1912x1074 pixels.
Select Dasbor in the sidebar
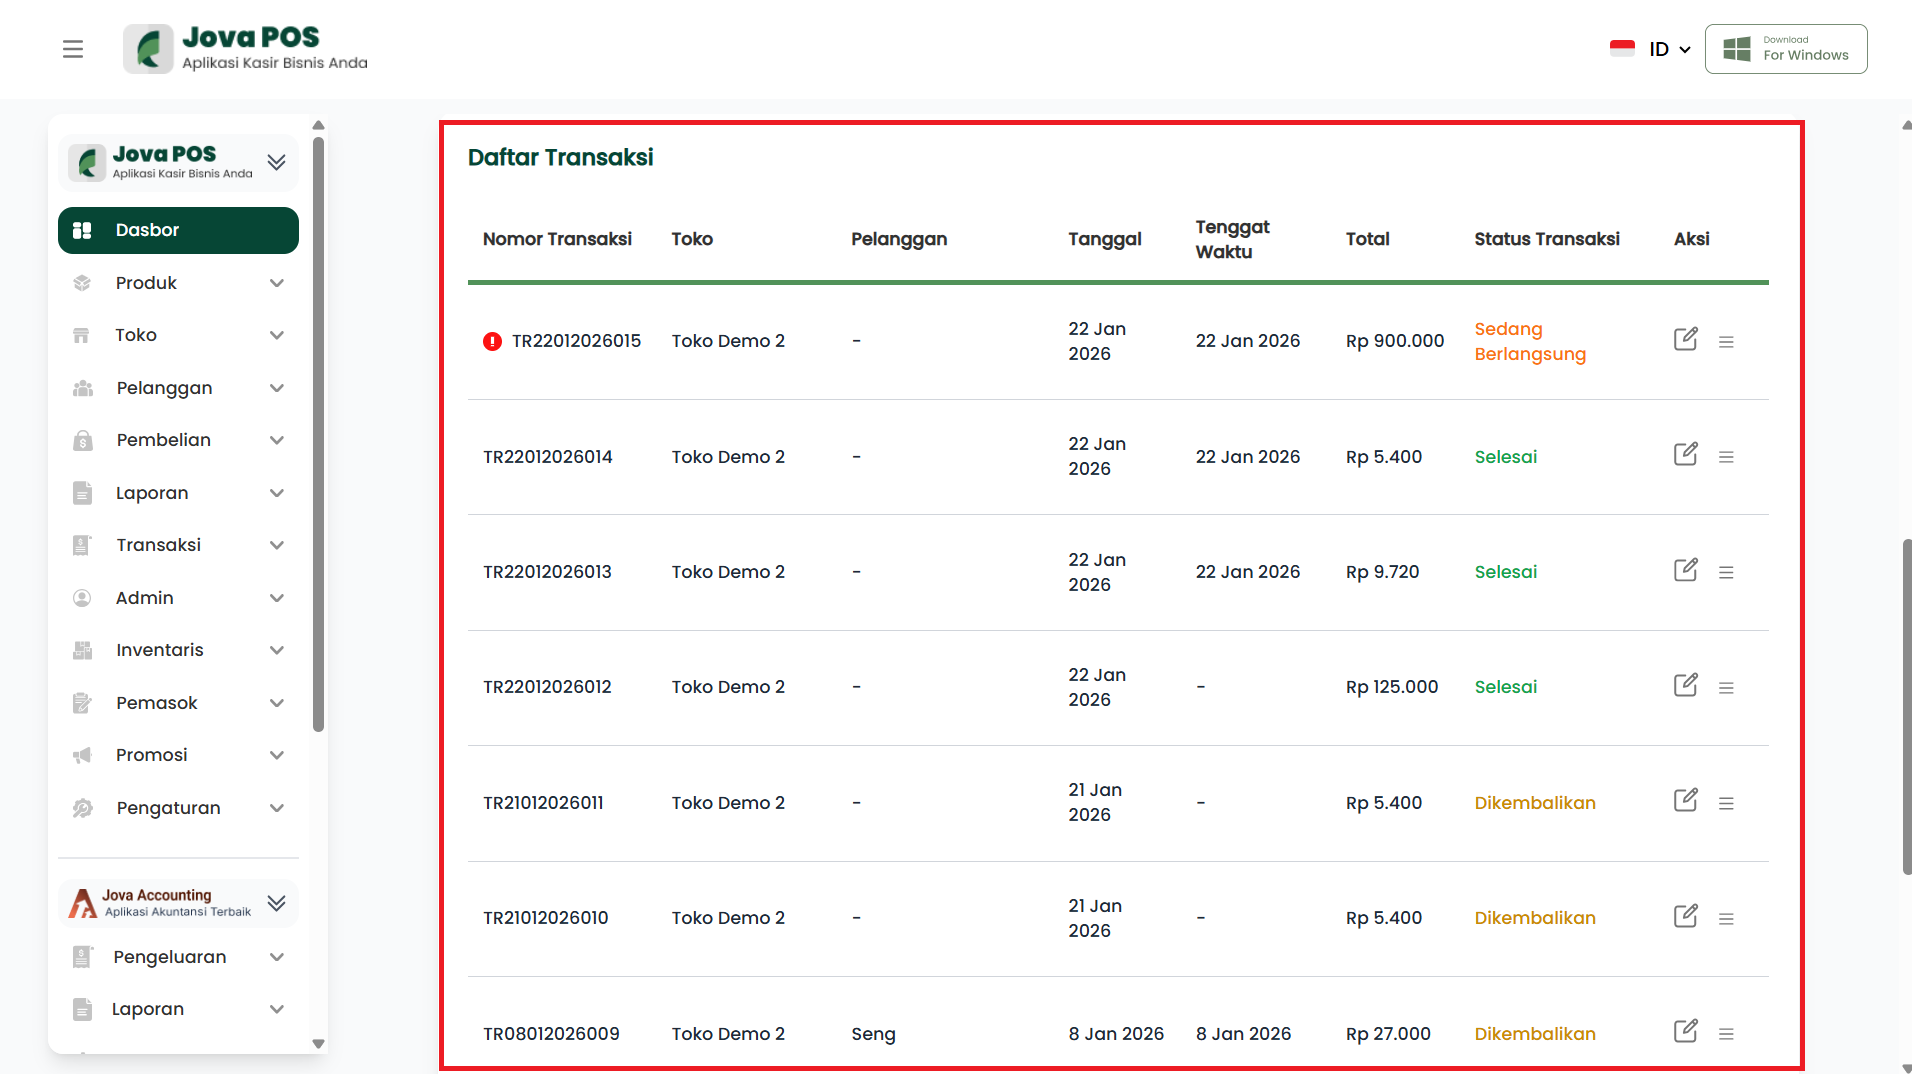pyautogui.click(x=178, y=230)
